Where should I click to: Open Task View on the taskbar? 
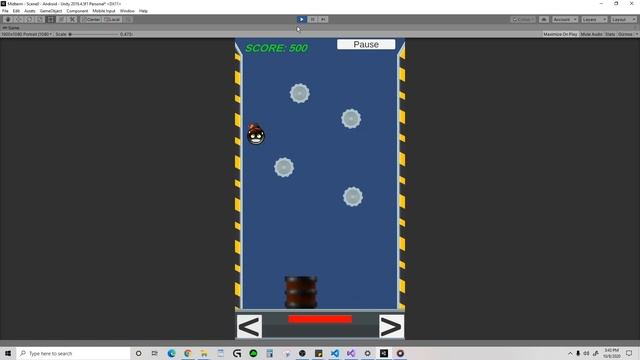pos(155,353)
